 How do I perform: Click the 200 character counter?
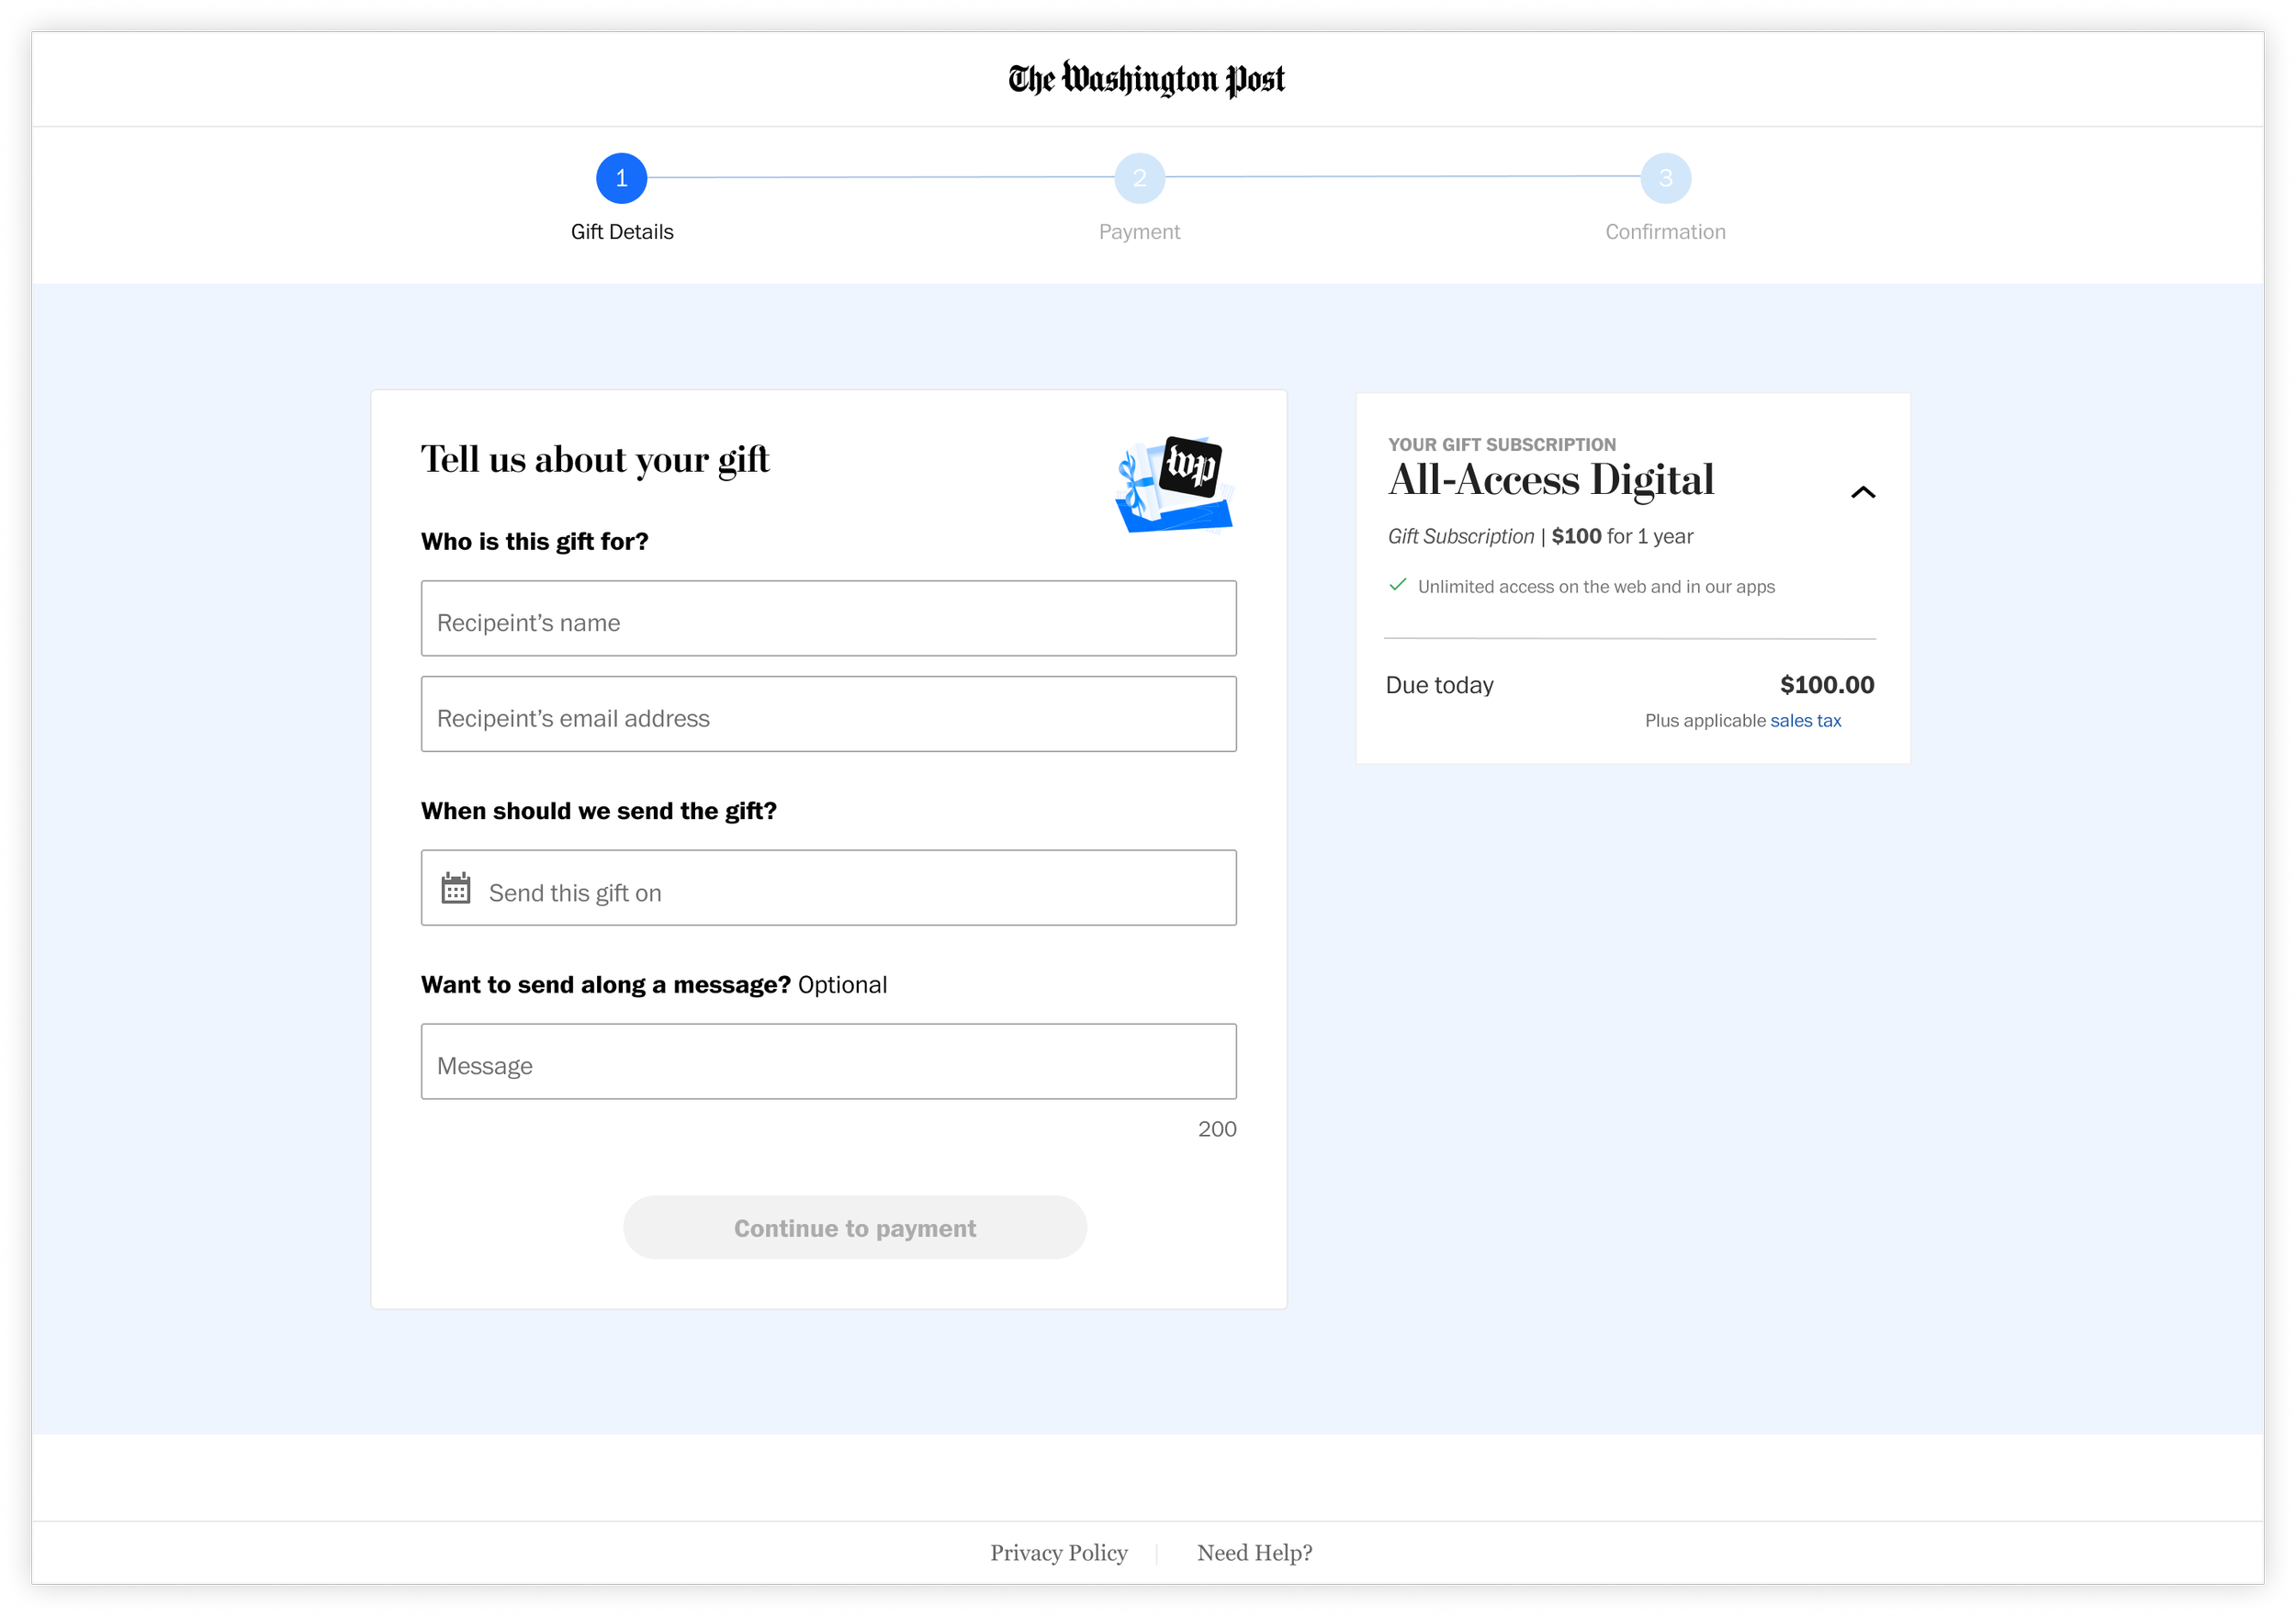(1217, 1129)
